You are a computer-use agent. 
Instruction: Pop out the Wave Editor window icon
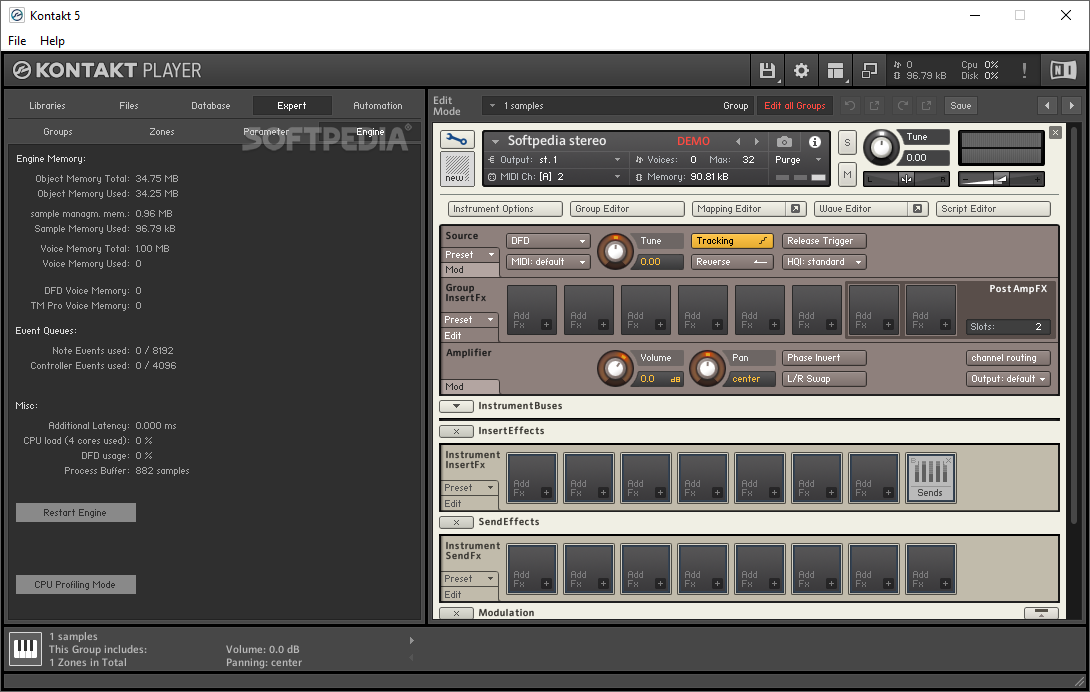pyautogui.click(x=918, y=209)
